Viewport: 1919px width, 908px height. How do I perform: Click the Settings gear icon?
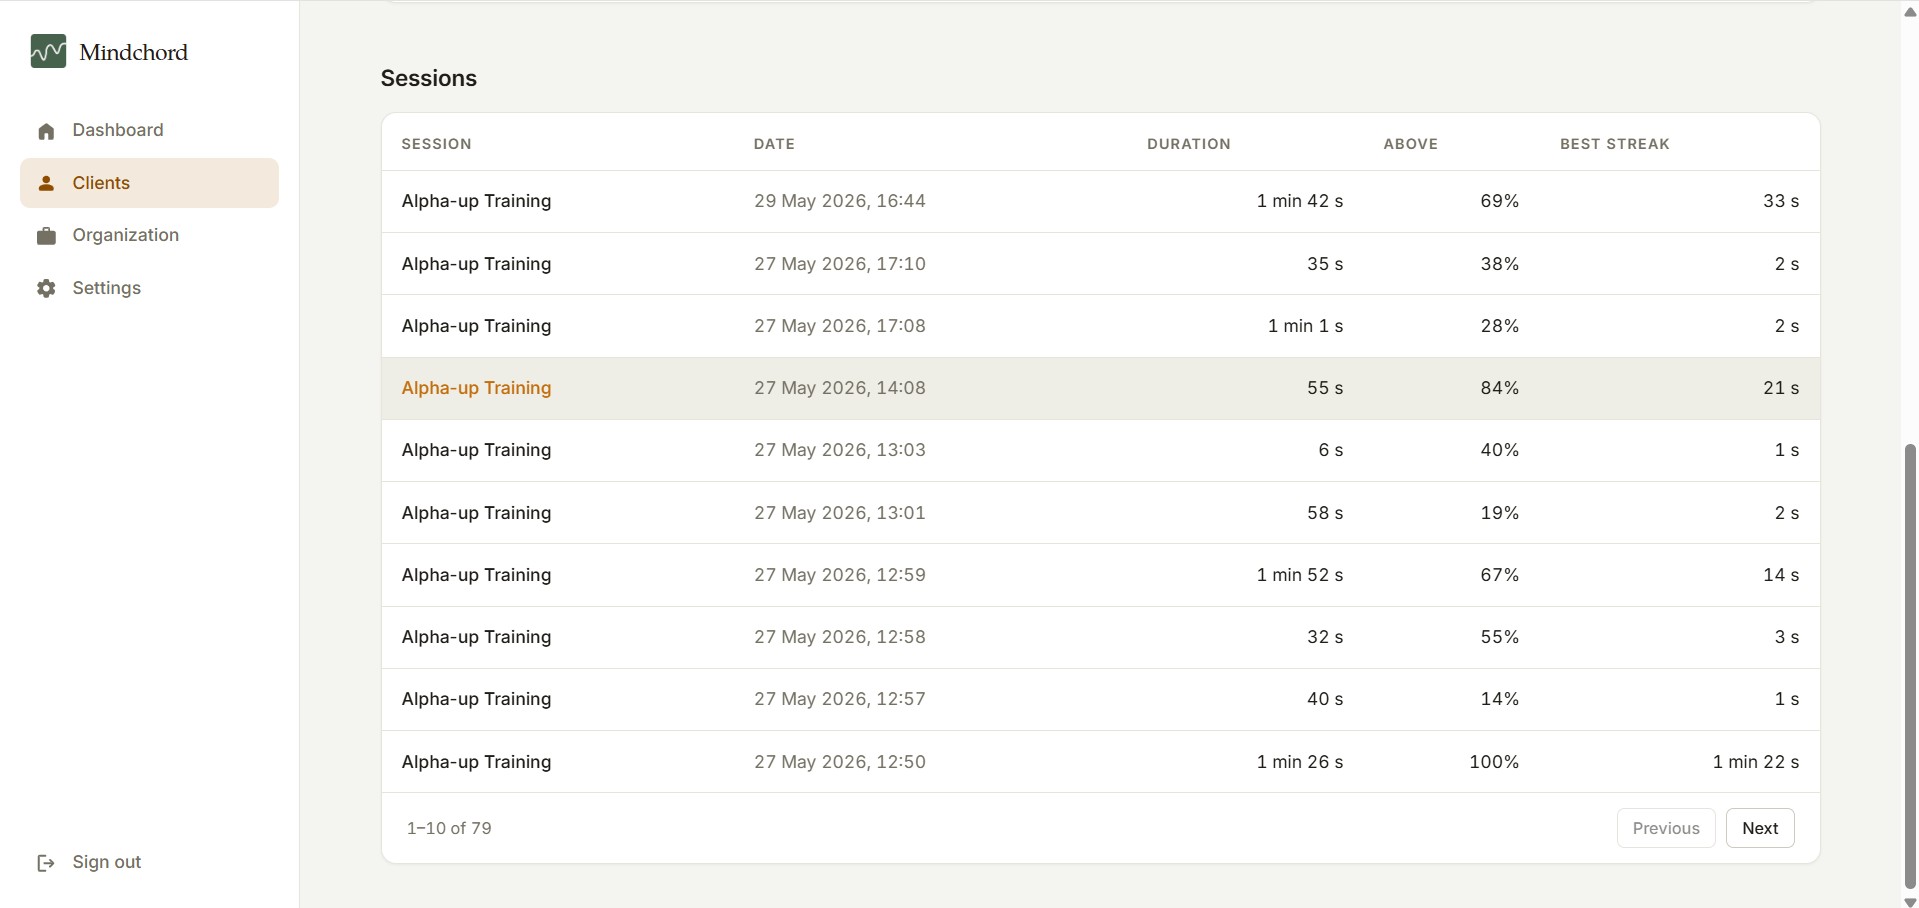(x=46, y=288)
